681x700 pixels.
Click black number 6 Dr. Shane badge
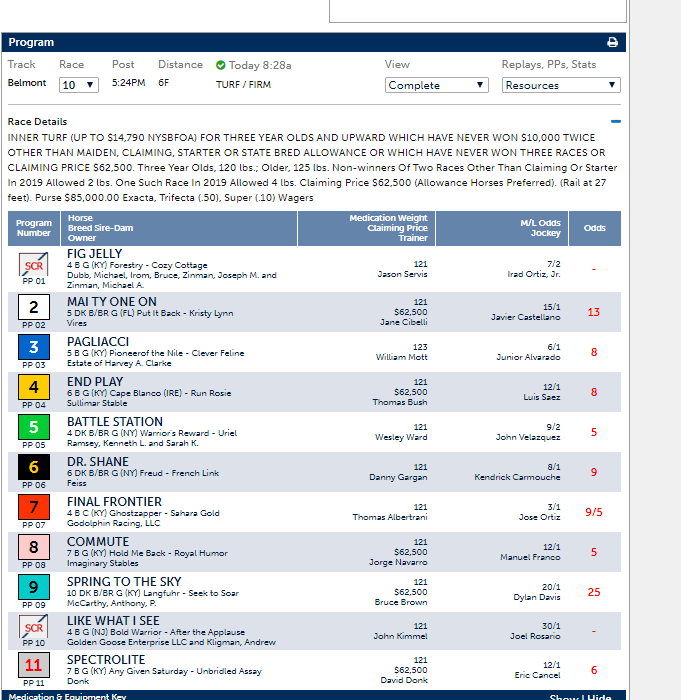[34, 467]
